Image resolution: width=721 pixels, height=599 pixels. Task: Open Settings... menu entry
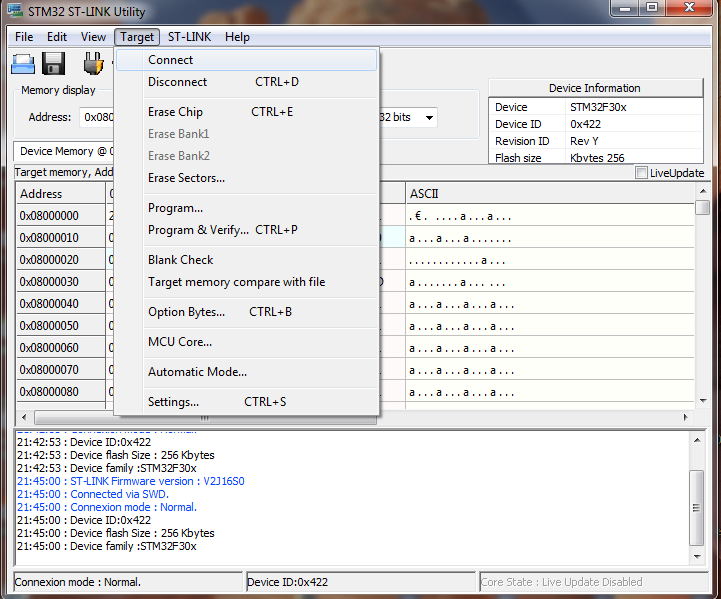pyautogui.click(x=246, y=402)
